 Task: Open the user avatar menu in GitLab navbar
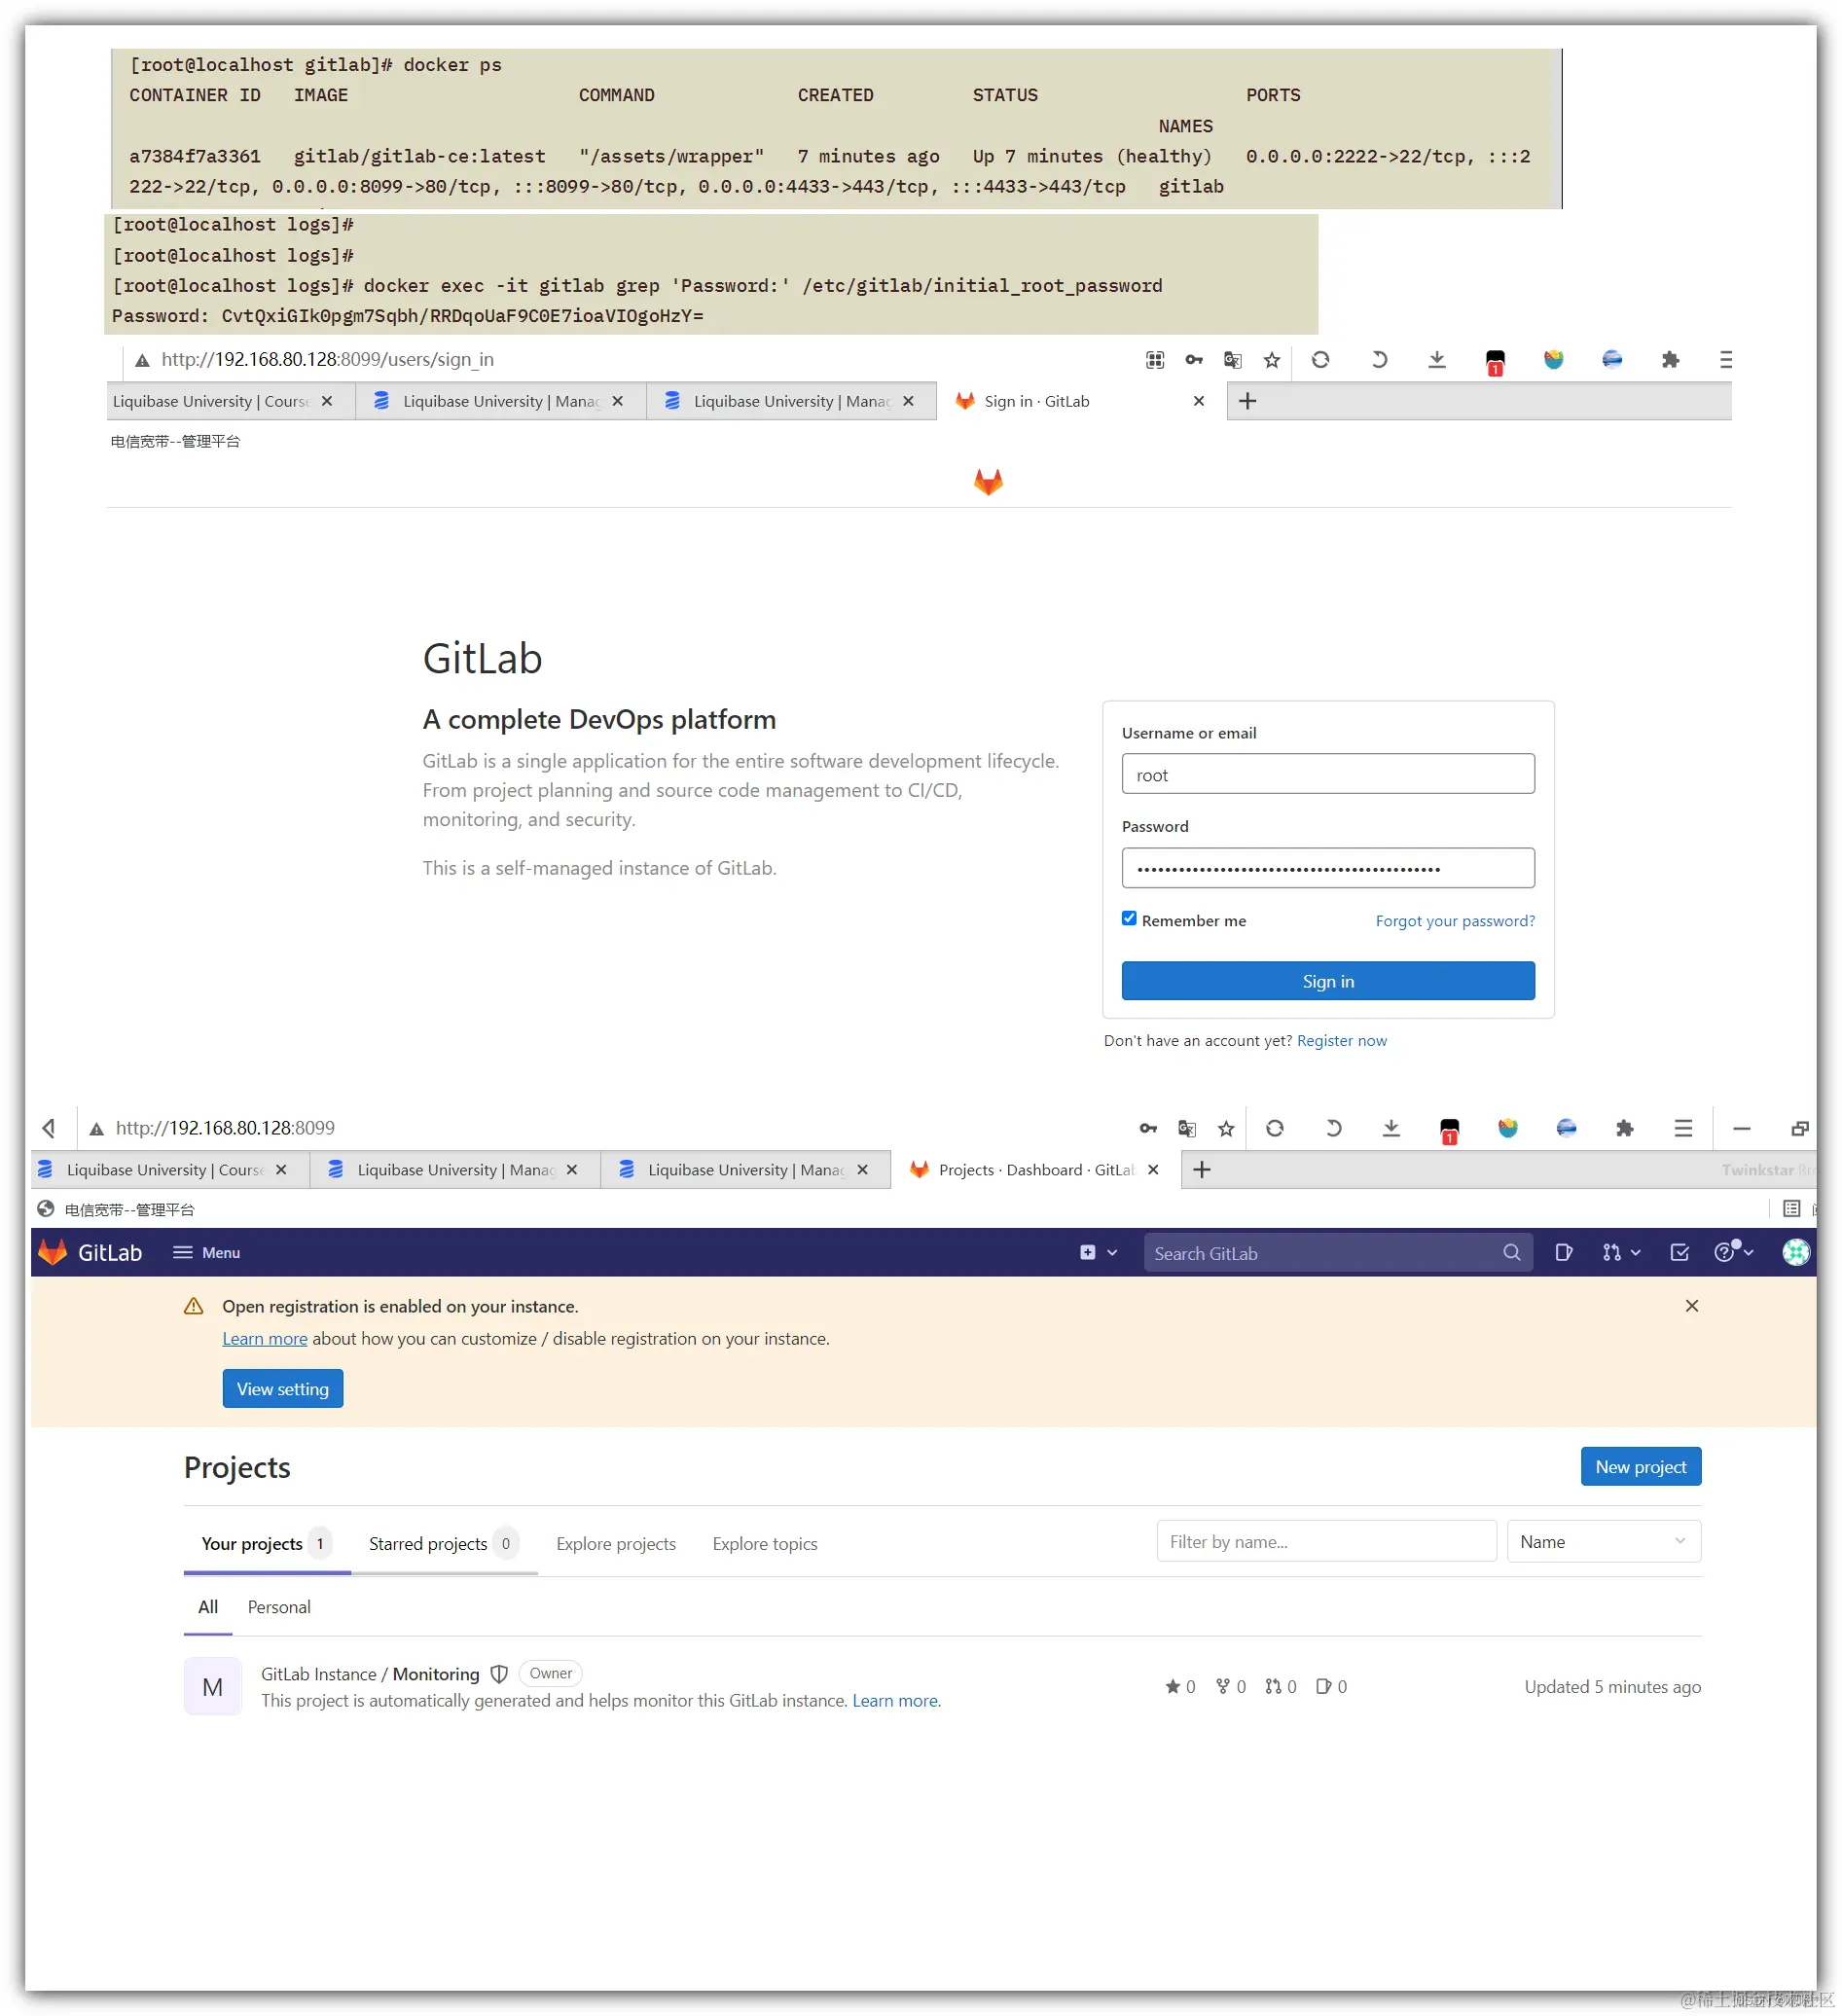1796,1252
